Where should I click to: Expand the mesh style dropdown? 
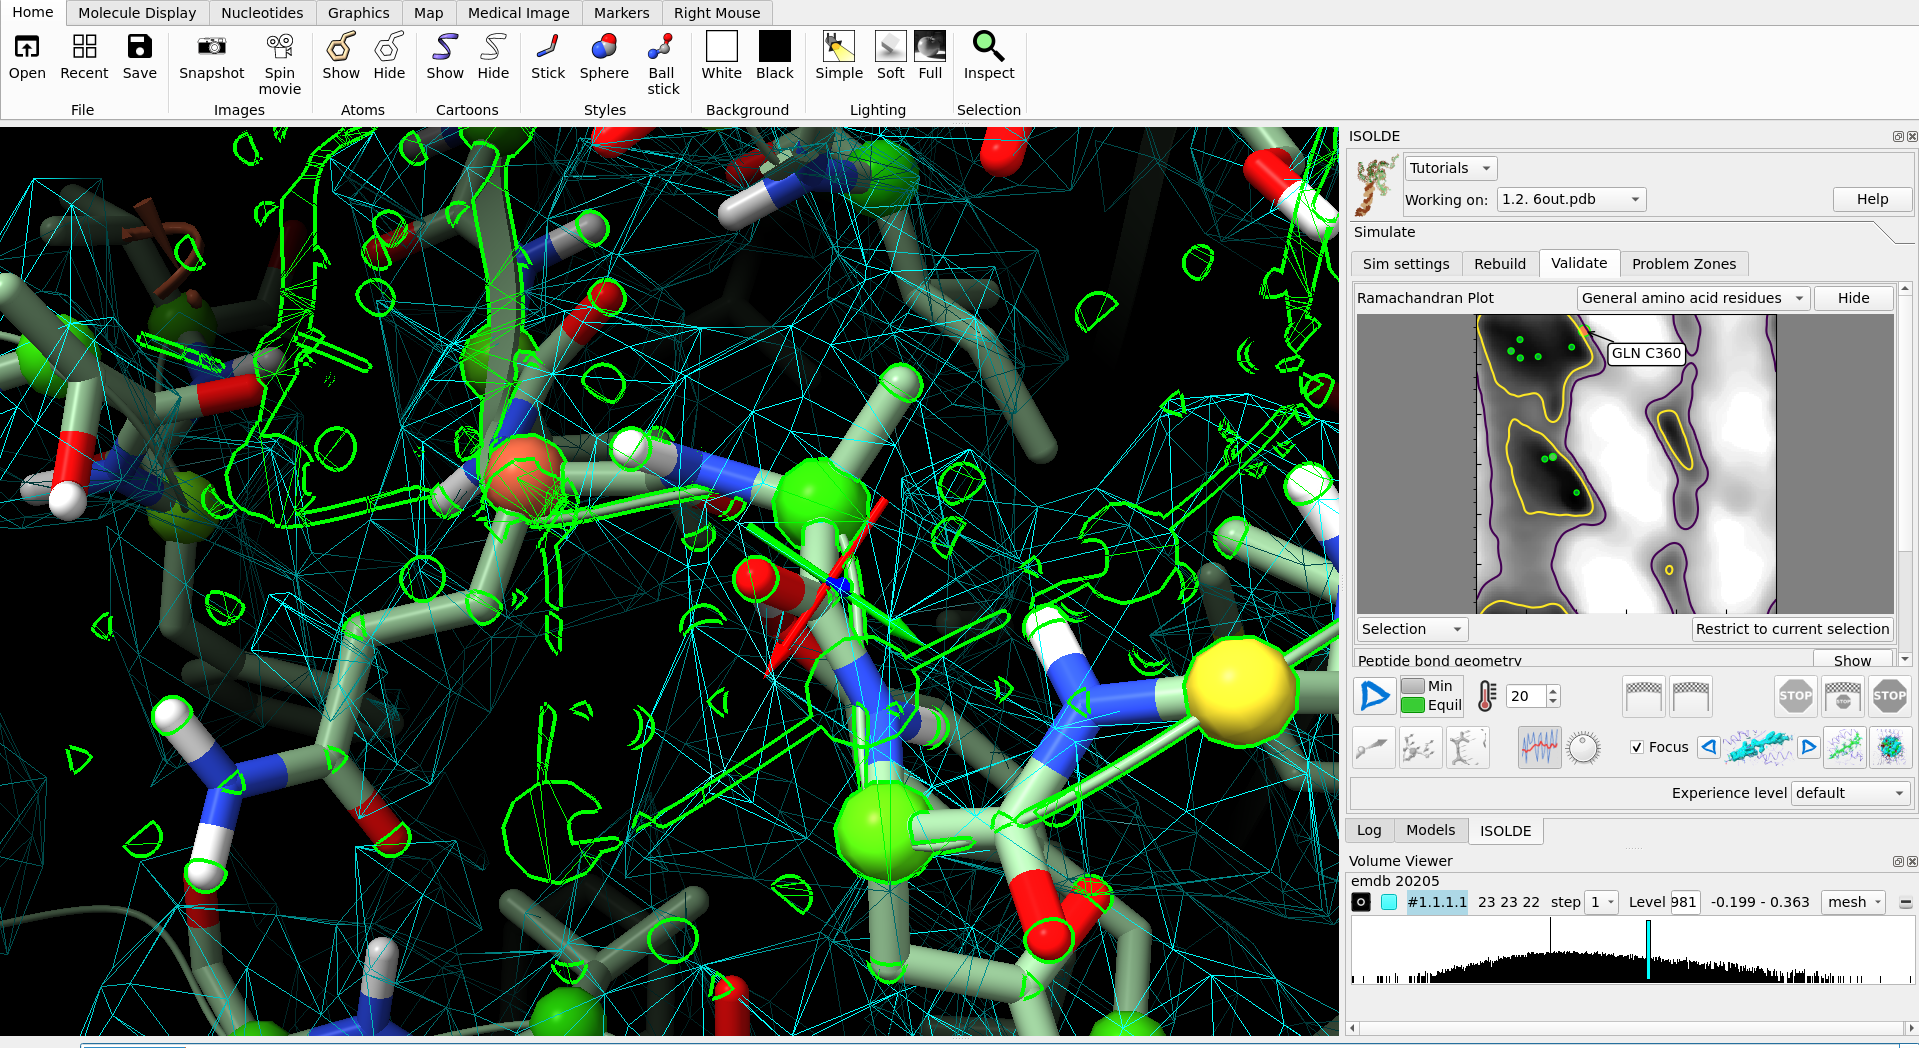[x=1853, y=902]
